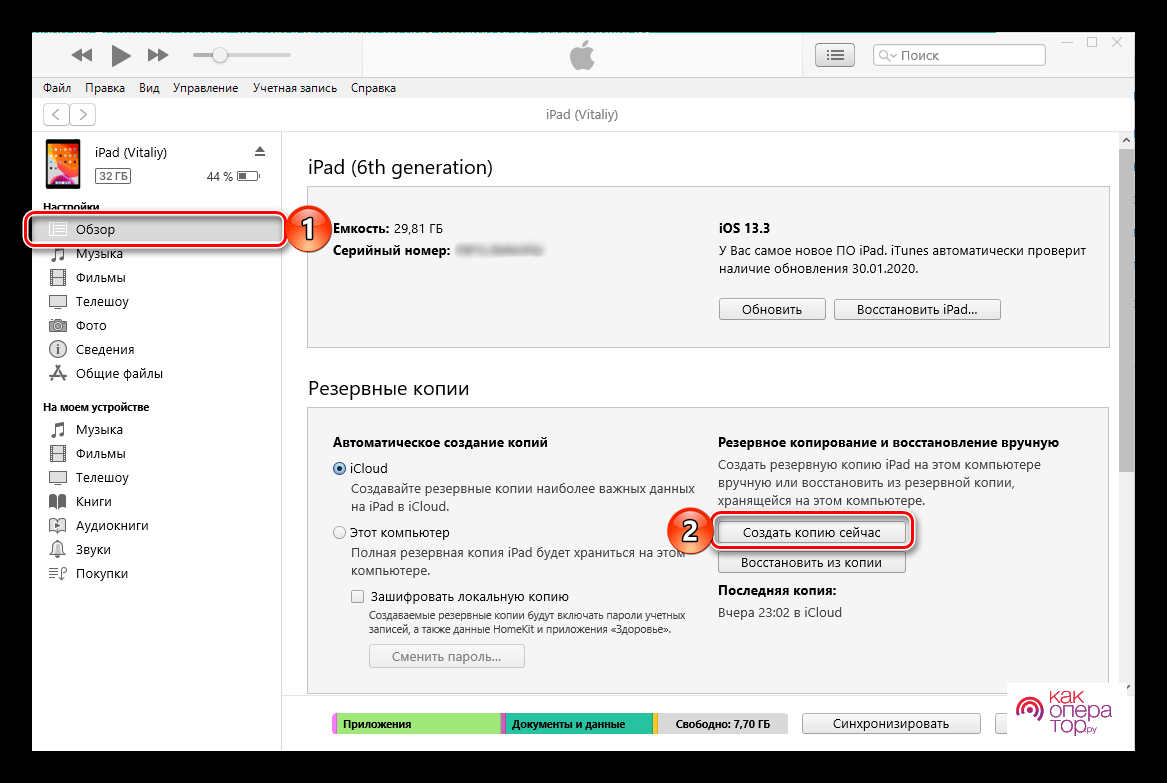Select Общие файлы in the sidebar
The height and width of the screenshot is (783, 1167).
click(118, 374)
